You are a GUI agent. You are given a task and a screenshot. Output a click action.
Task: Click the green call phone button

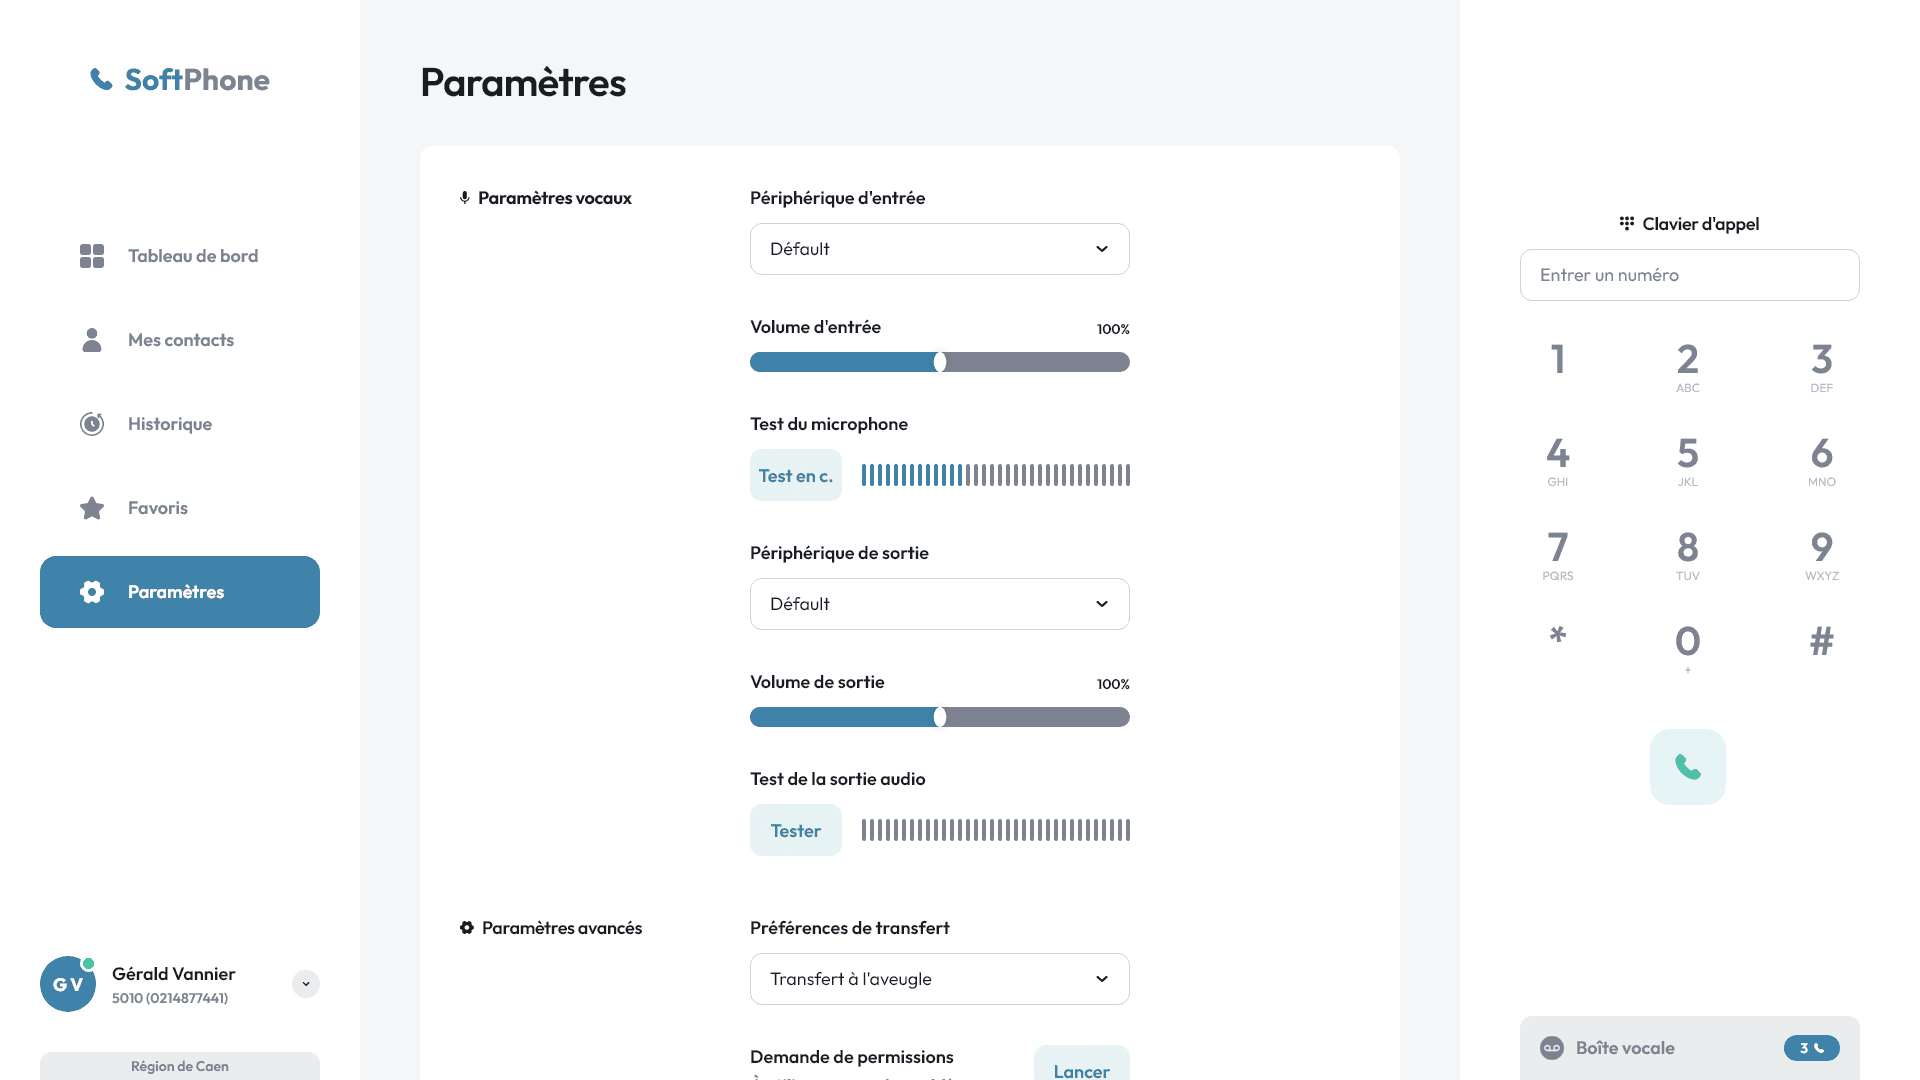(x=1687, y=767)
